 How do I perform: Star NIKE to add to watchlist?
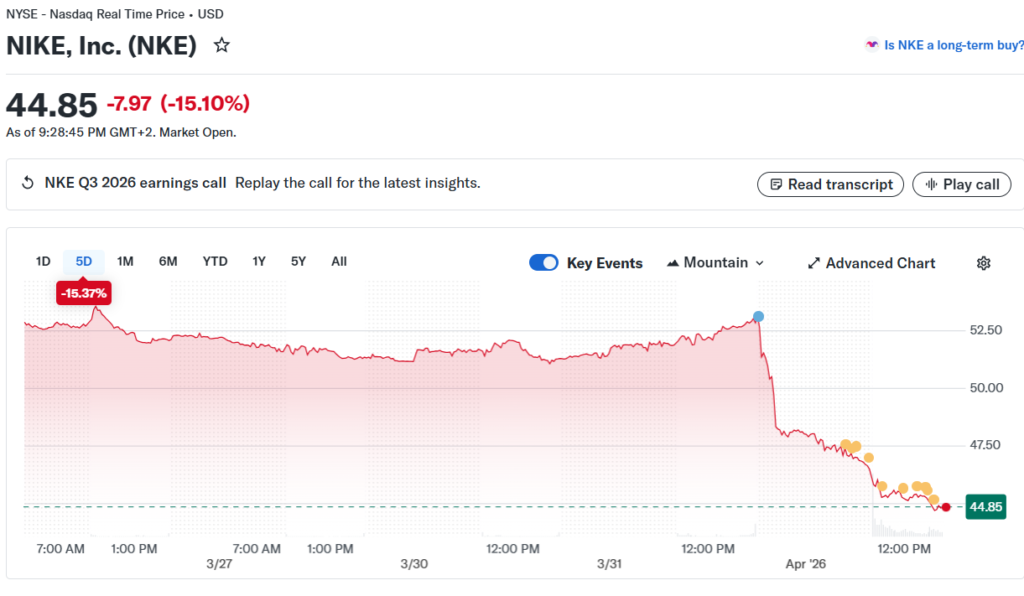222,46
